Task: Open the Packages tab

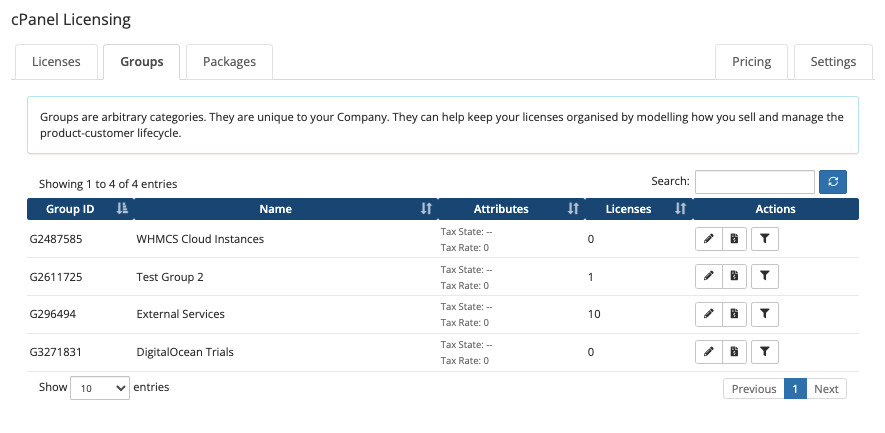Action: (x=229, y=62)
